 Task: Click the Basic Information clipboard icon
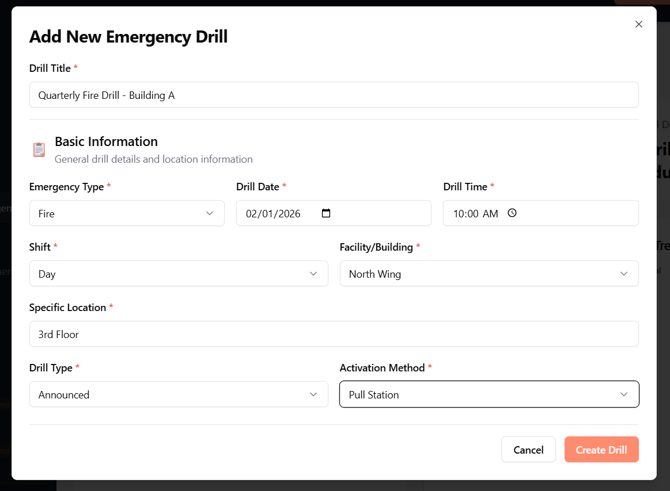[x=39, y=150]
